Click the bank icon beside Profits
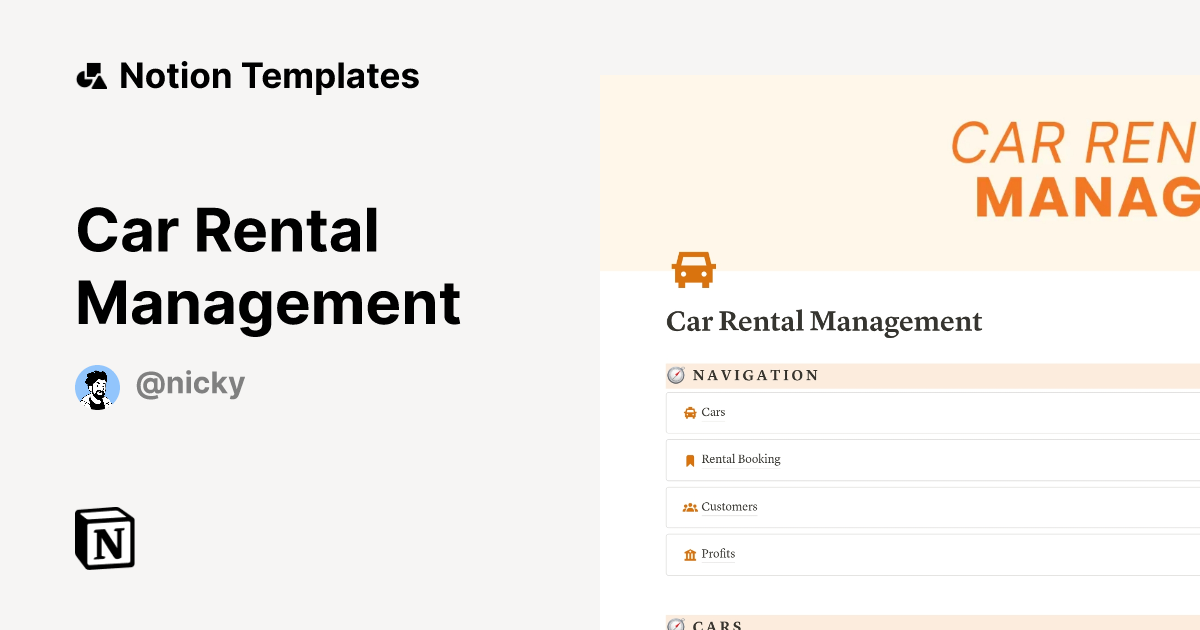The image size is (1200, 630). click(x=690, y=555)
